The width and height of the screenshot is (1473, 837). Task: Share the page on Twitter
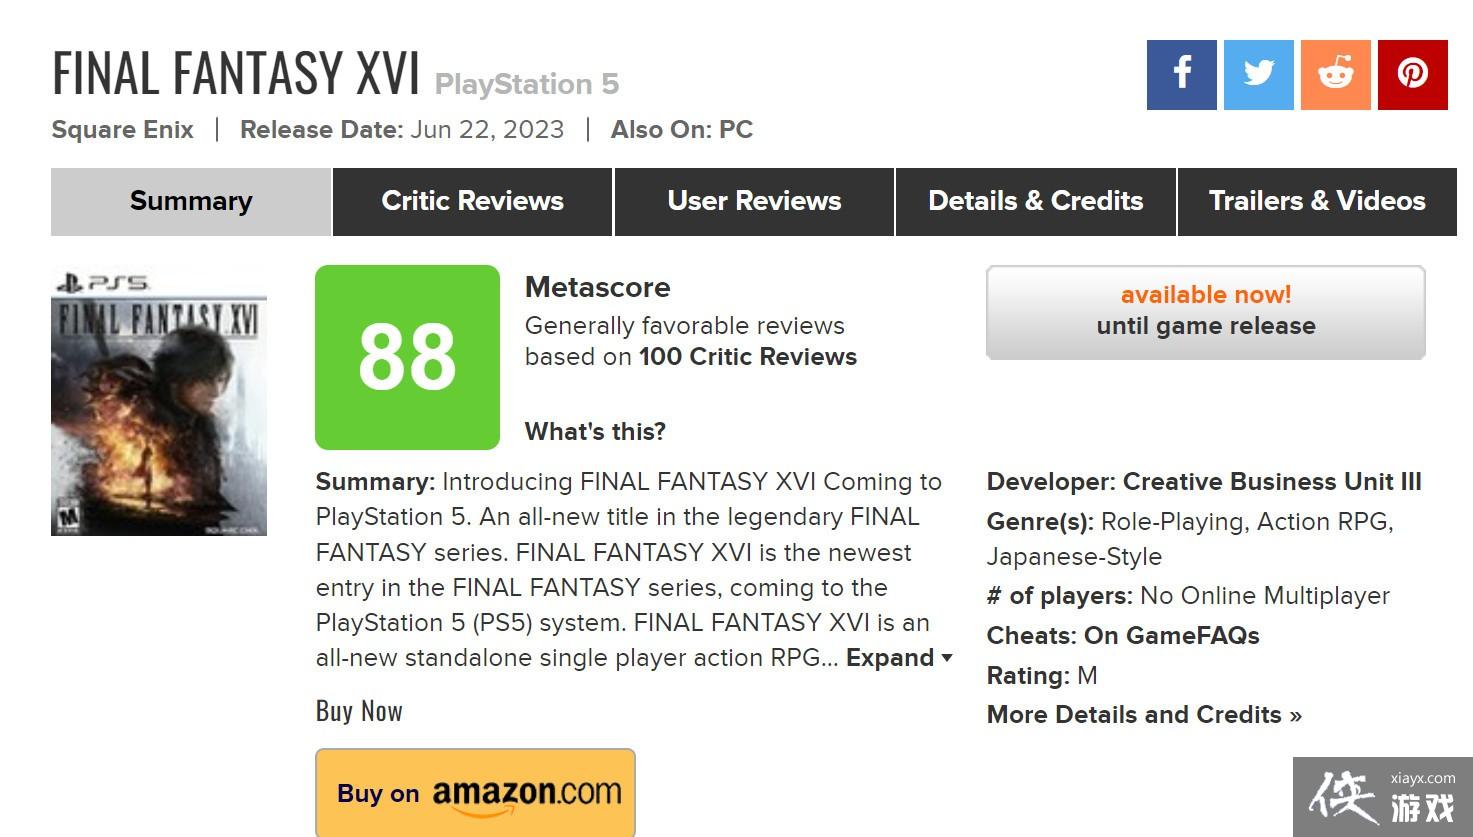(1258, 75)
